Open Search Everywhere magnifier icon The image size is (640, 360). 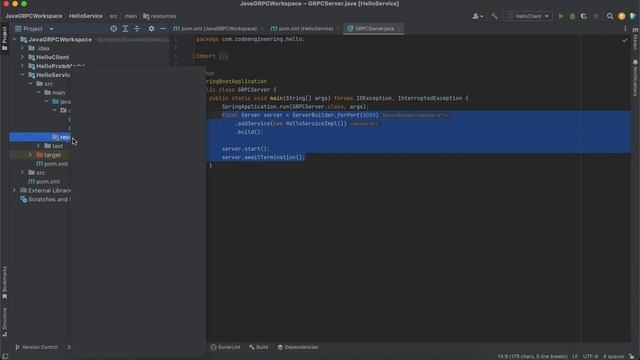pos(610,16)
